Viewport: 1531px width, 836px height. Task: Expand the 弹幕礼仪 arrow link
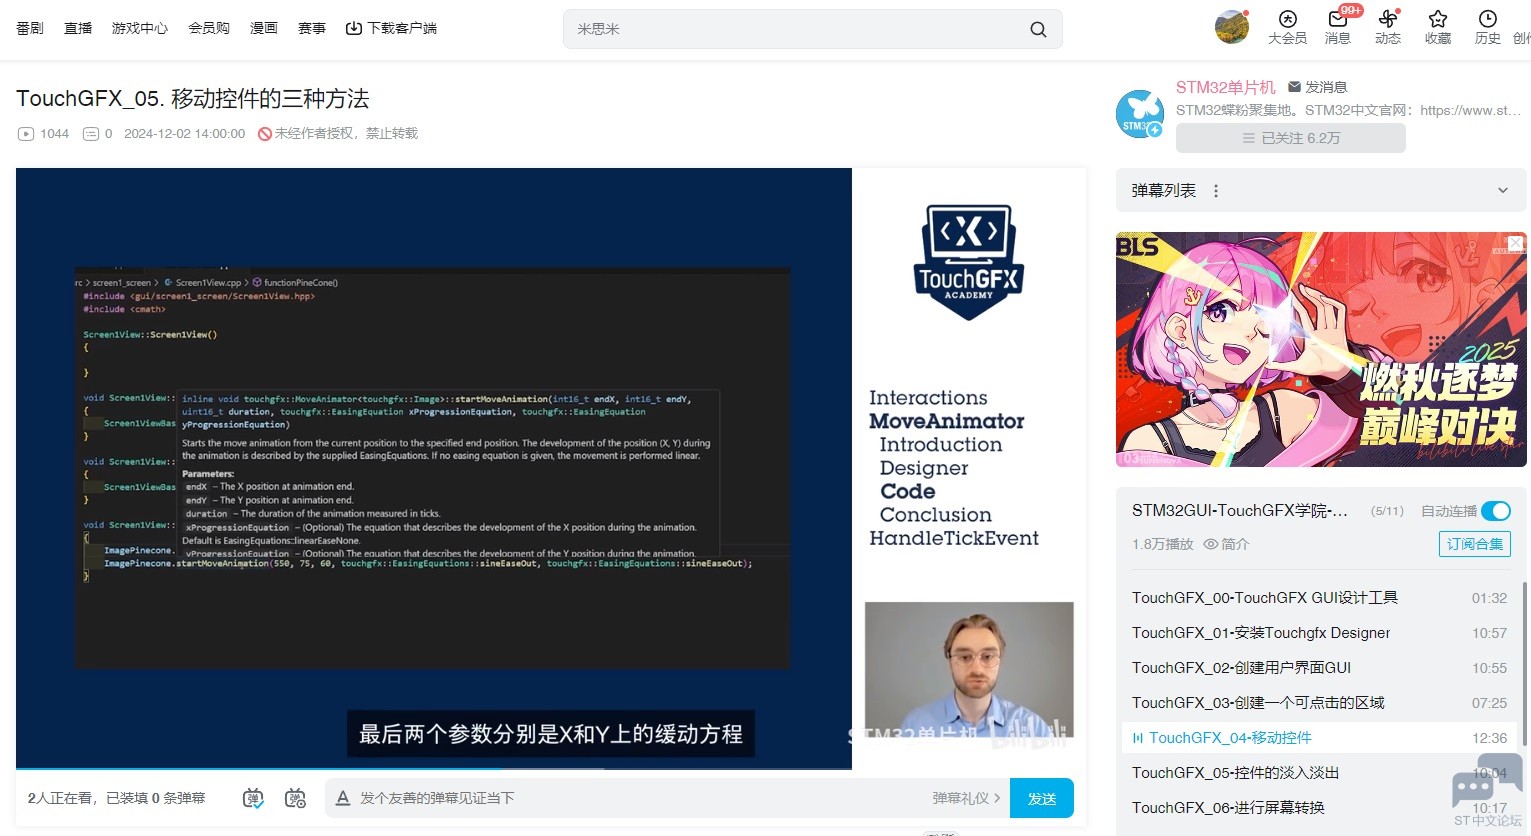(966, 798)
